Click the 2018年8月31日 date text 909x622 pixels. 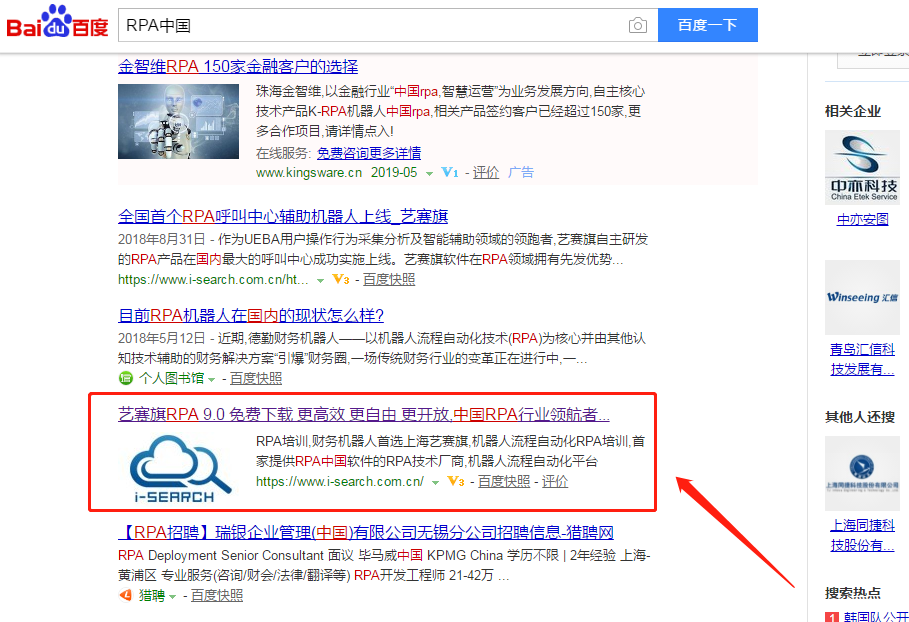click(x=162, y=239)
